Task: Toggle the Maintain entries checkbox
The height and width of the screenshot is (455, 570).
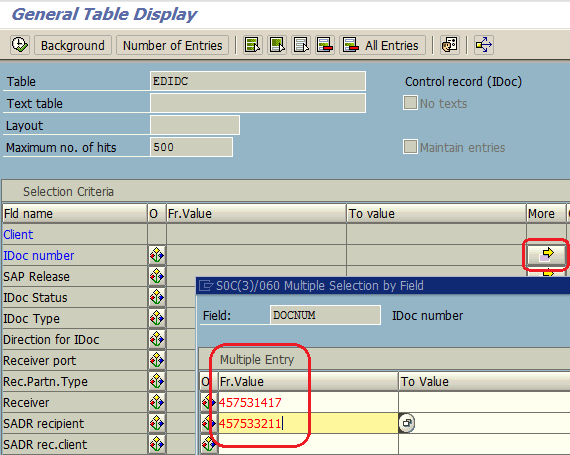Action: pos(410,147)
